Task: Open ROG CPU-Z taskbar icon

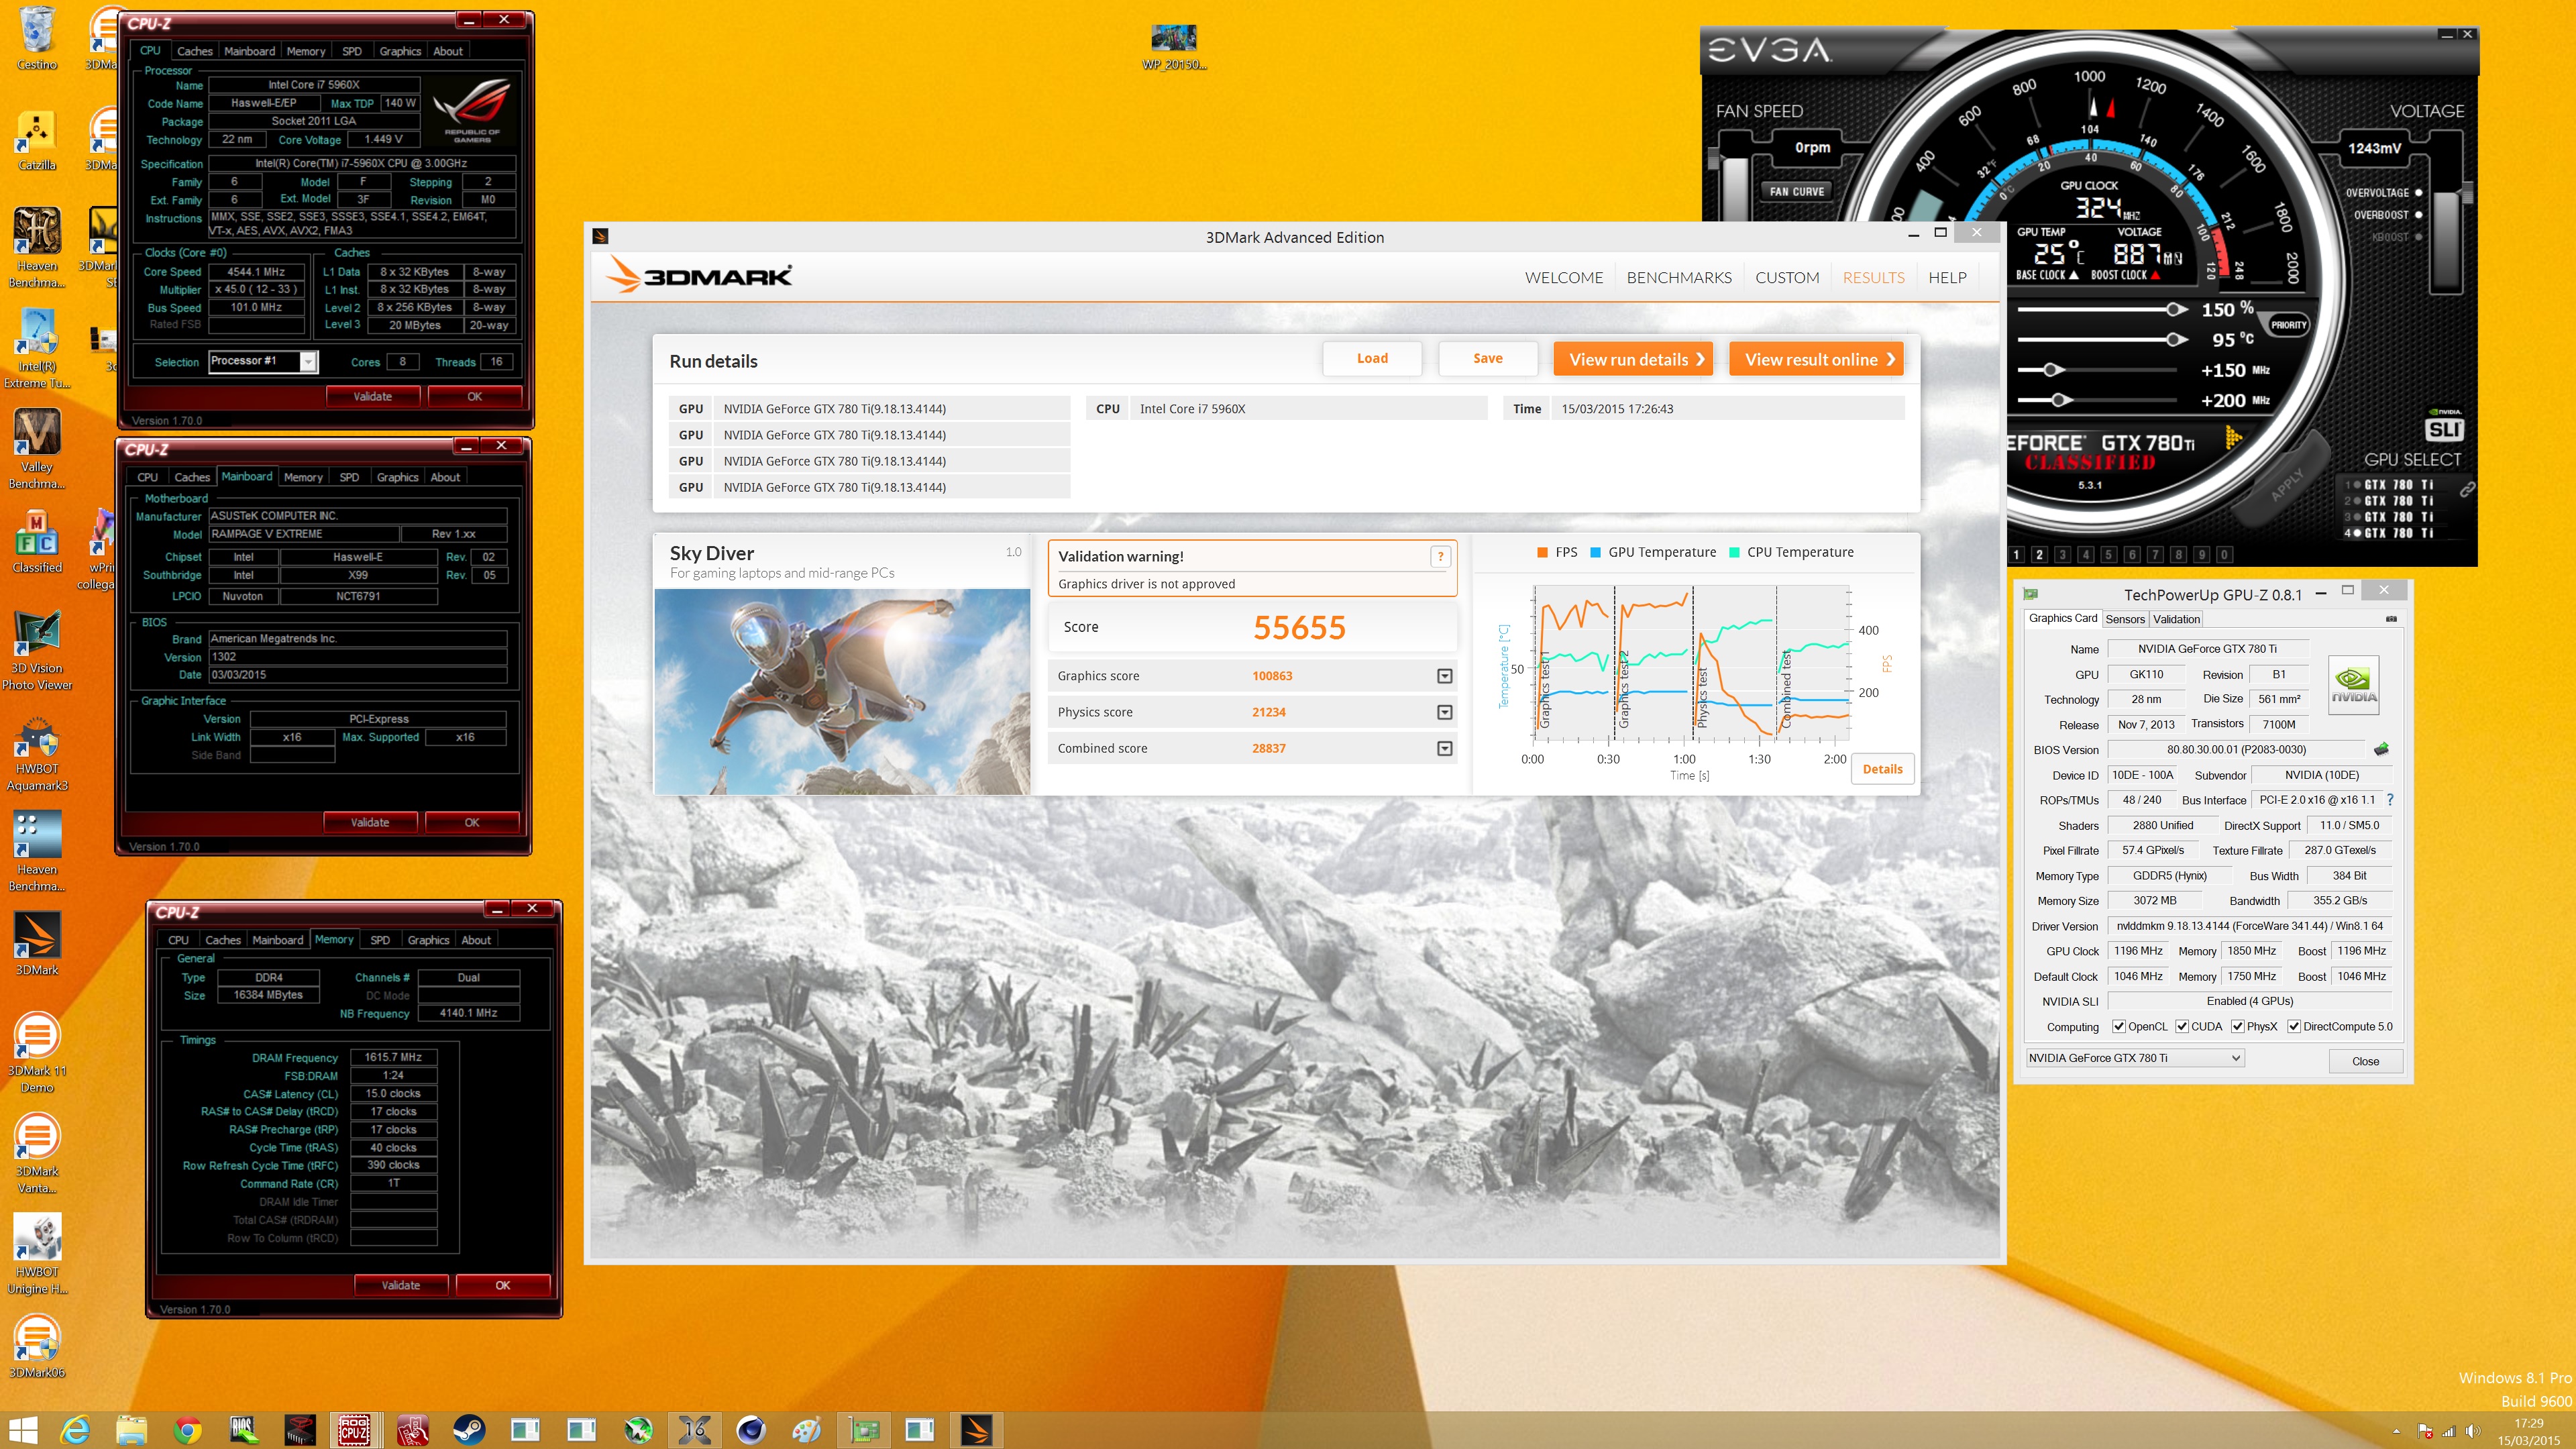Action: tap(354, 1430)
